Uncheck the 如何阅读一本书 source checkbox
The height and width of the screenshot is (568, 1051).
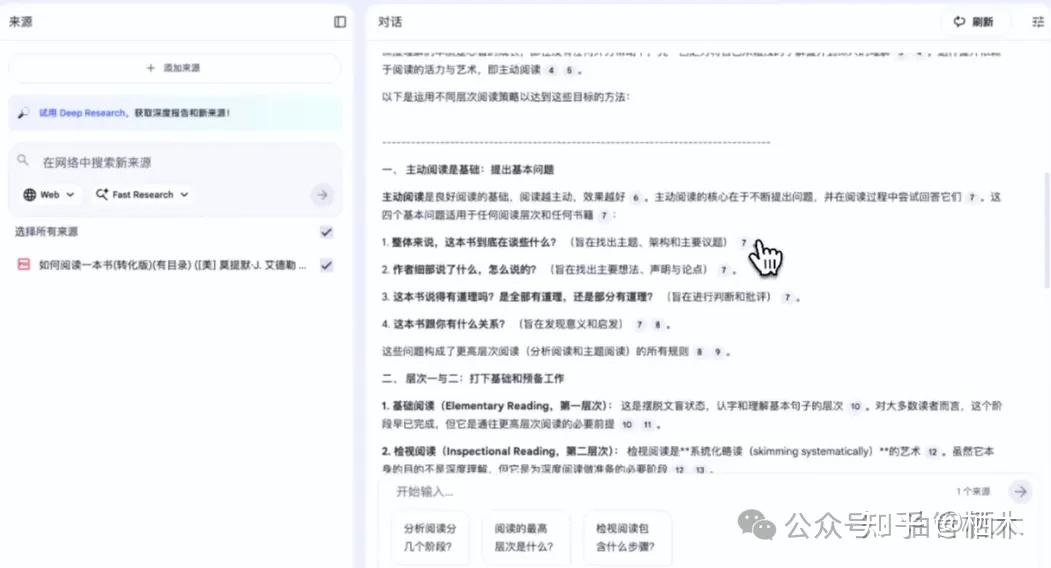326,265
